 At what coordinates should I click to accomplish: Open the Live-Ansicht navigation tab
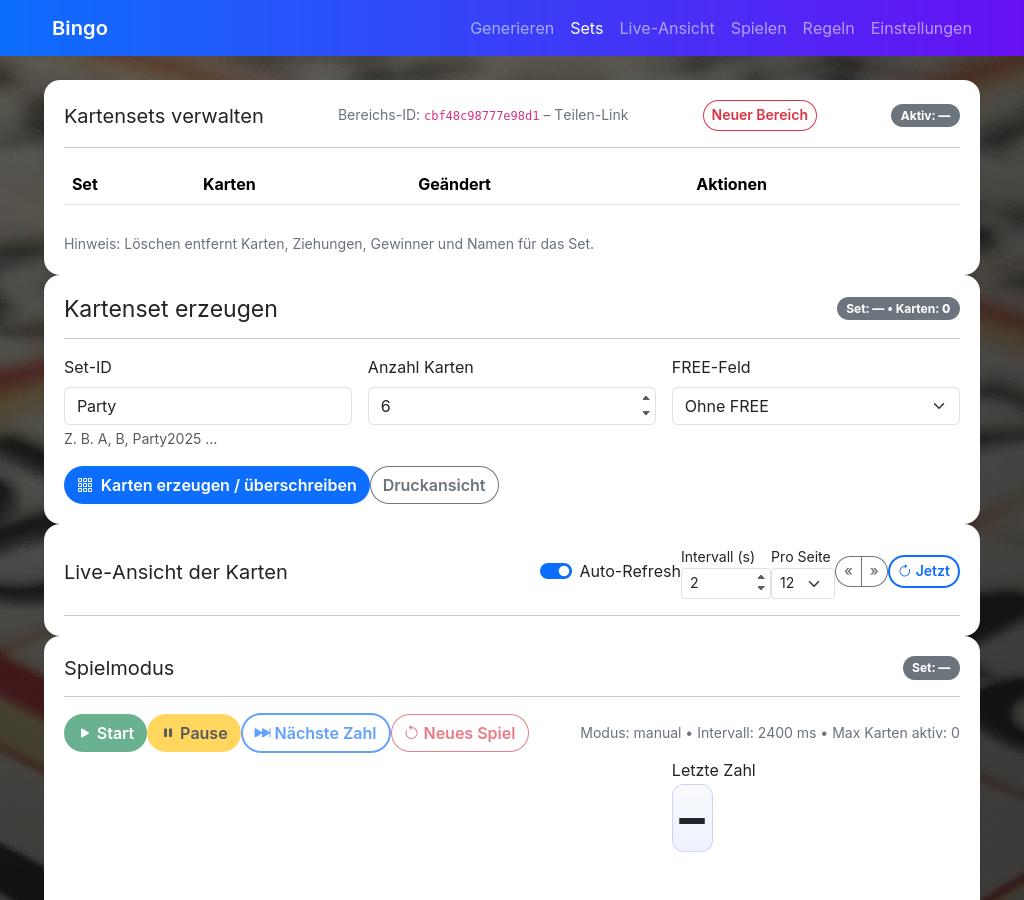(x=667, y=28)
